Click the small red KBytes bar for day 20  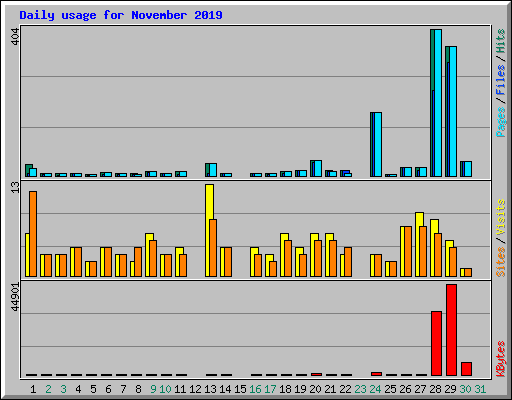(316, 374)
